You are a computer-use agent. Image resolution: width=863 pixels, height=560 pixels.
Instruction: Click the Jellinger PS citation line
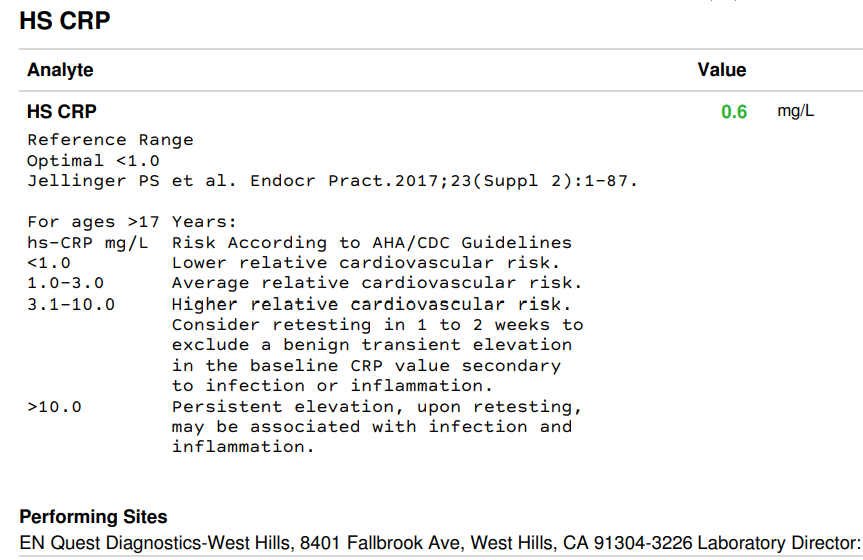click(x=332, y=181)
